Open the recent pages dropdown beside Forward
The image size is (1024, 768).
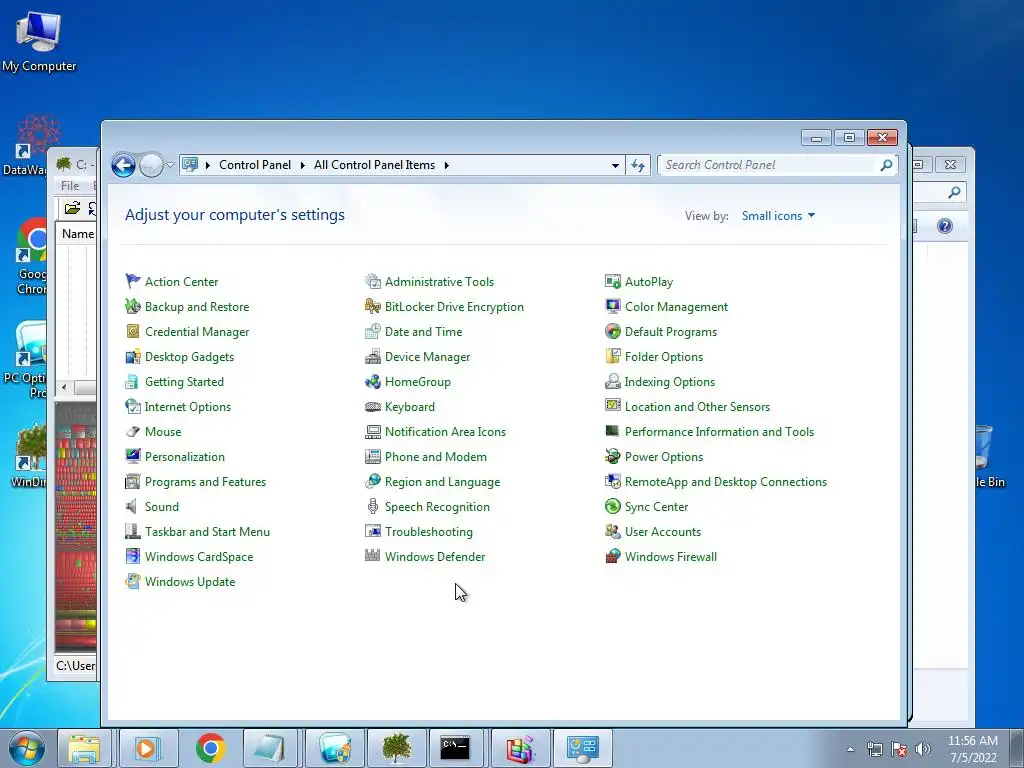(170, 165)
